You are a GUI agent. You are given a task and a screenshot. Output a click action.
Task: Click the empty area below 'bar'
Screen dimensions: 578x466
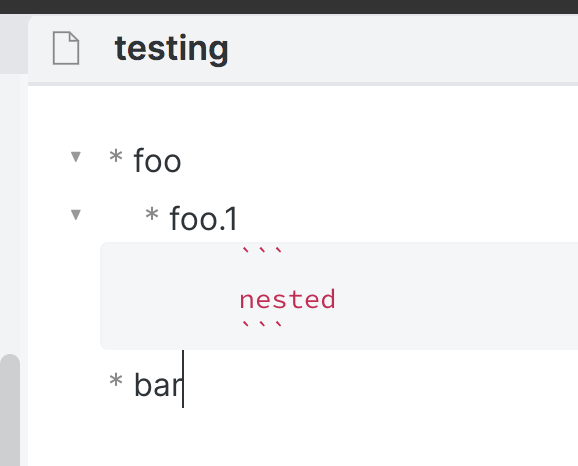[302, 437]
